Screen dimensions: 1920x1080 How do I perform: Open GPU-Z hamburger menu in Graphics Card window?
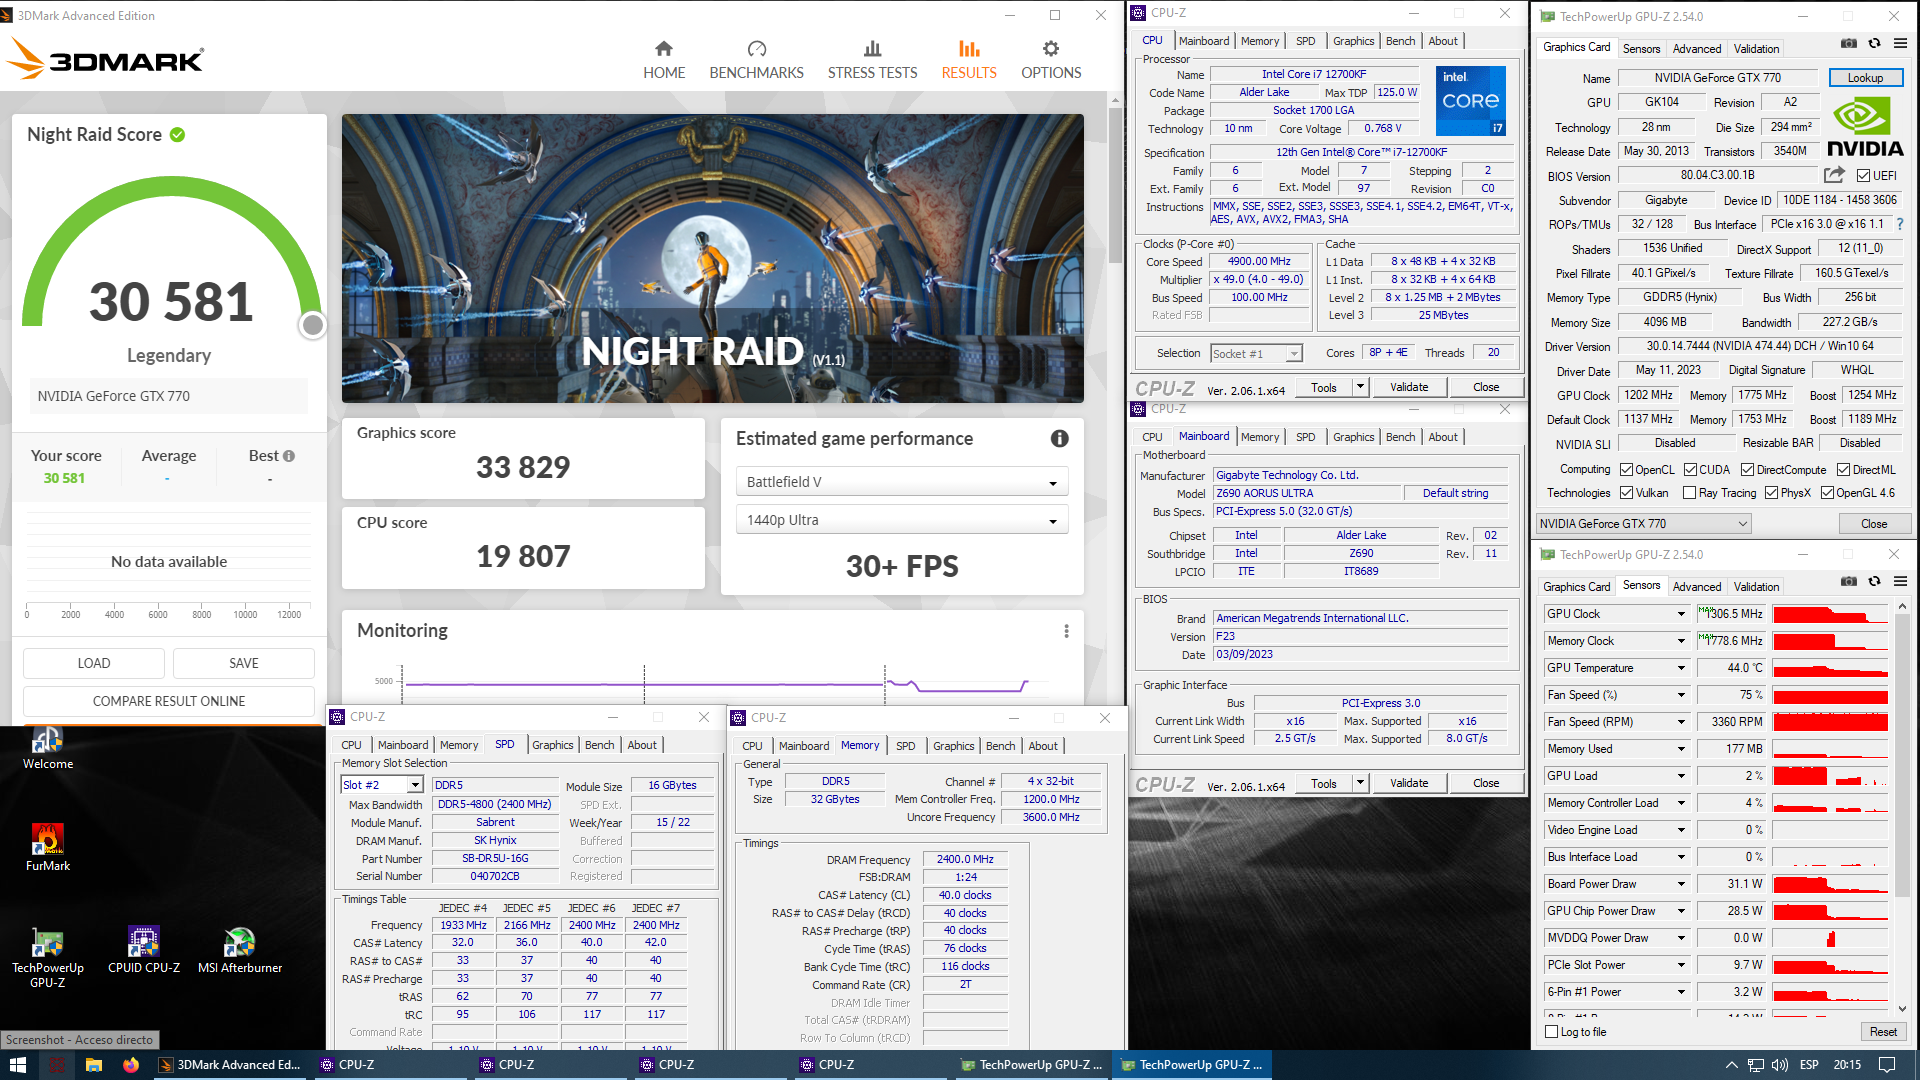[x=1900, y=43]
